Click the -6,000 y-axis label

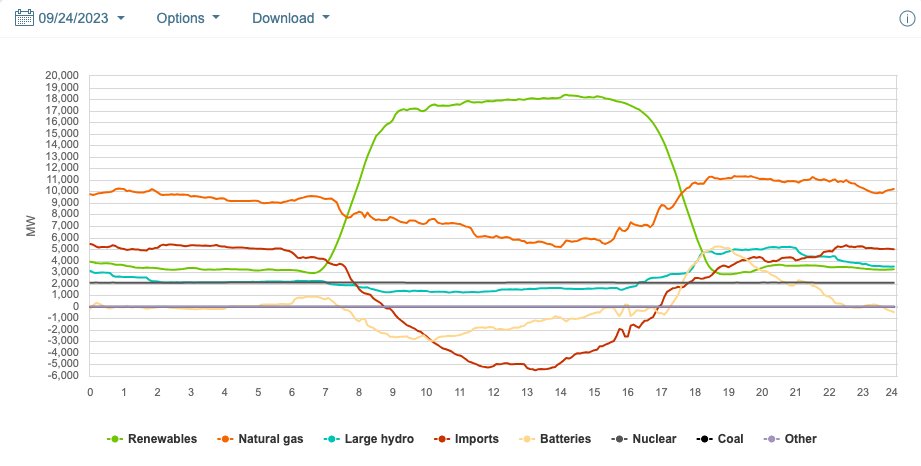(63, 376)
